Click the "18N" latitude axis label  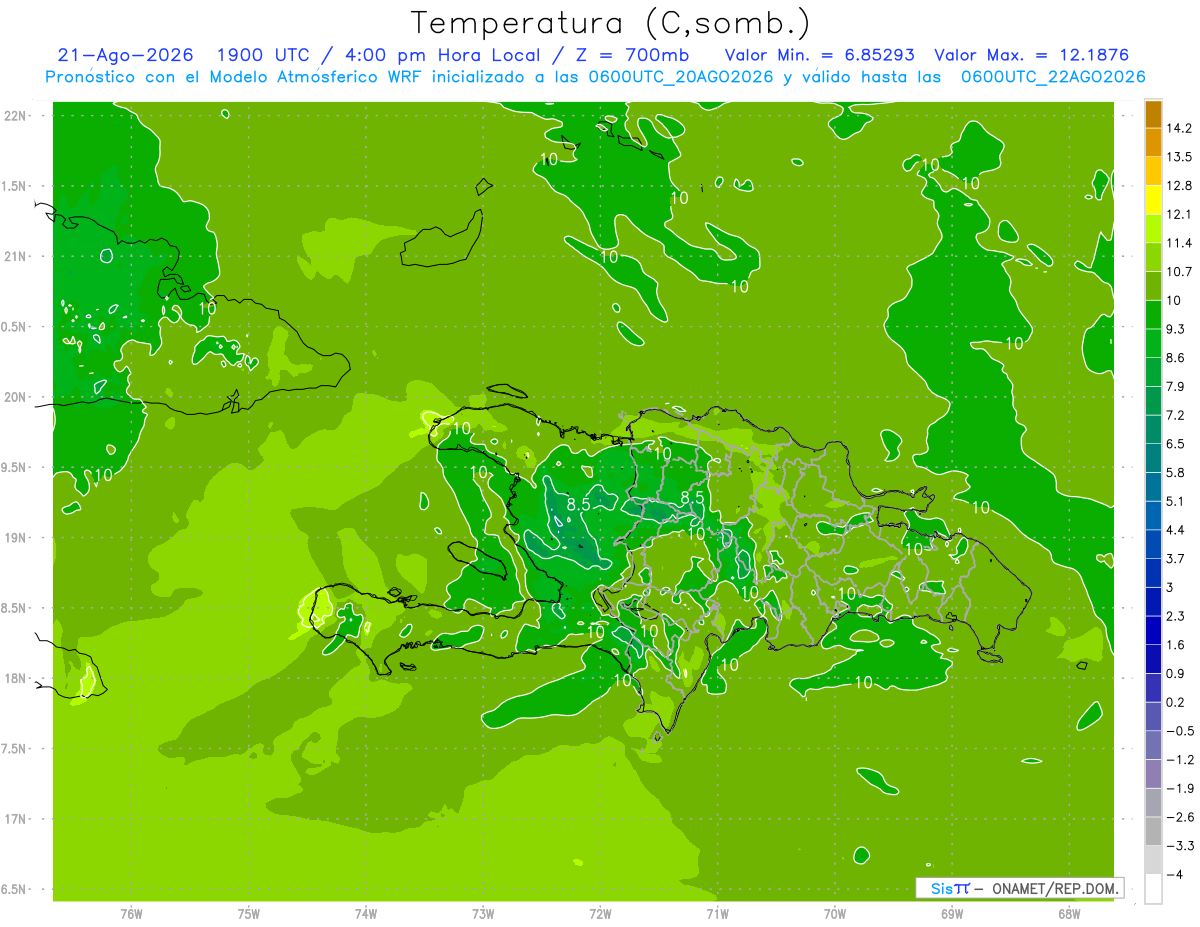click(16, 679)
